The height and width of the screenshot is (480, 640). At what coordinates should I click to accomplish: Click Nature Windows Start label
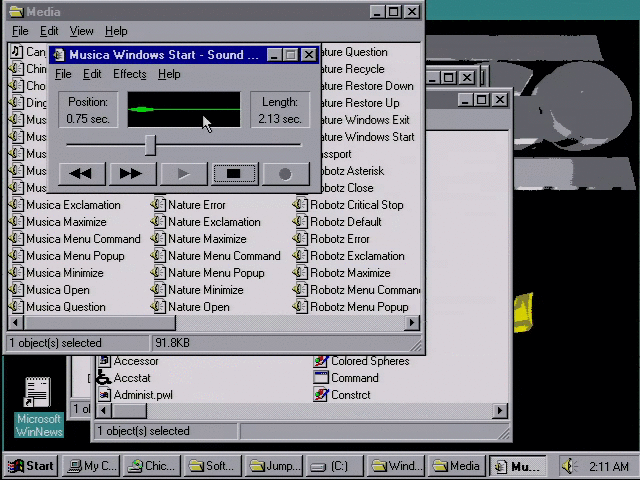click(367, 137)
